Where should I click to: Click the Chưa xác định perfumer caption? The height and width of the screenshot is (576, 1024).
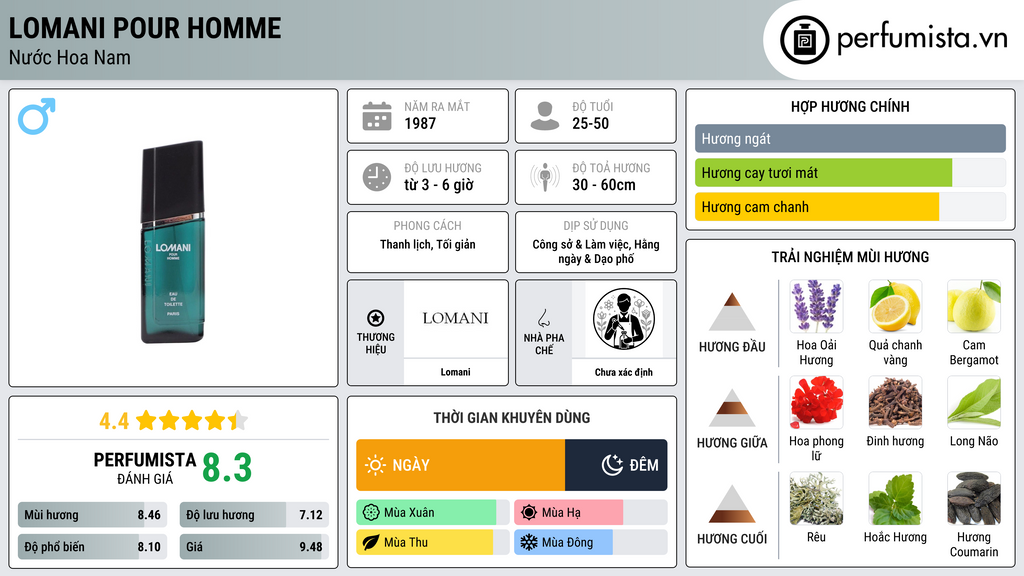pos(624,372)
